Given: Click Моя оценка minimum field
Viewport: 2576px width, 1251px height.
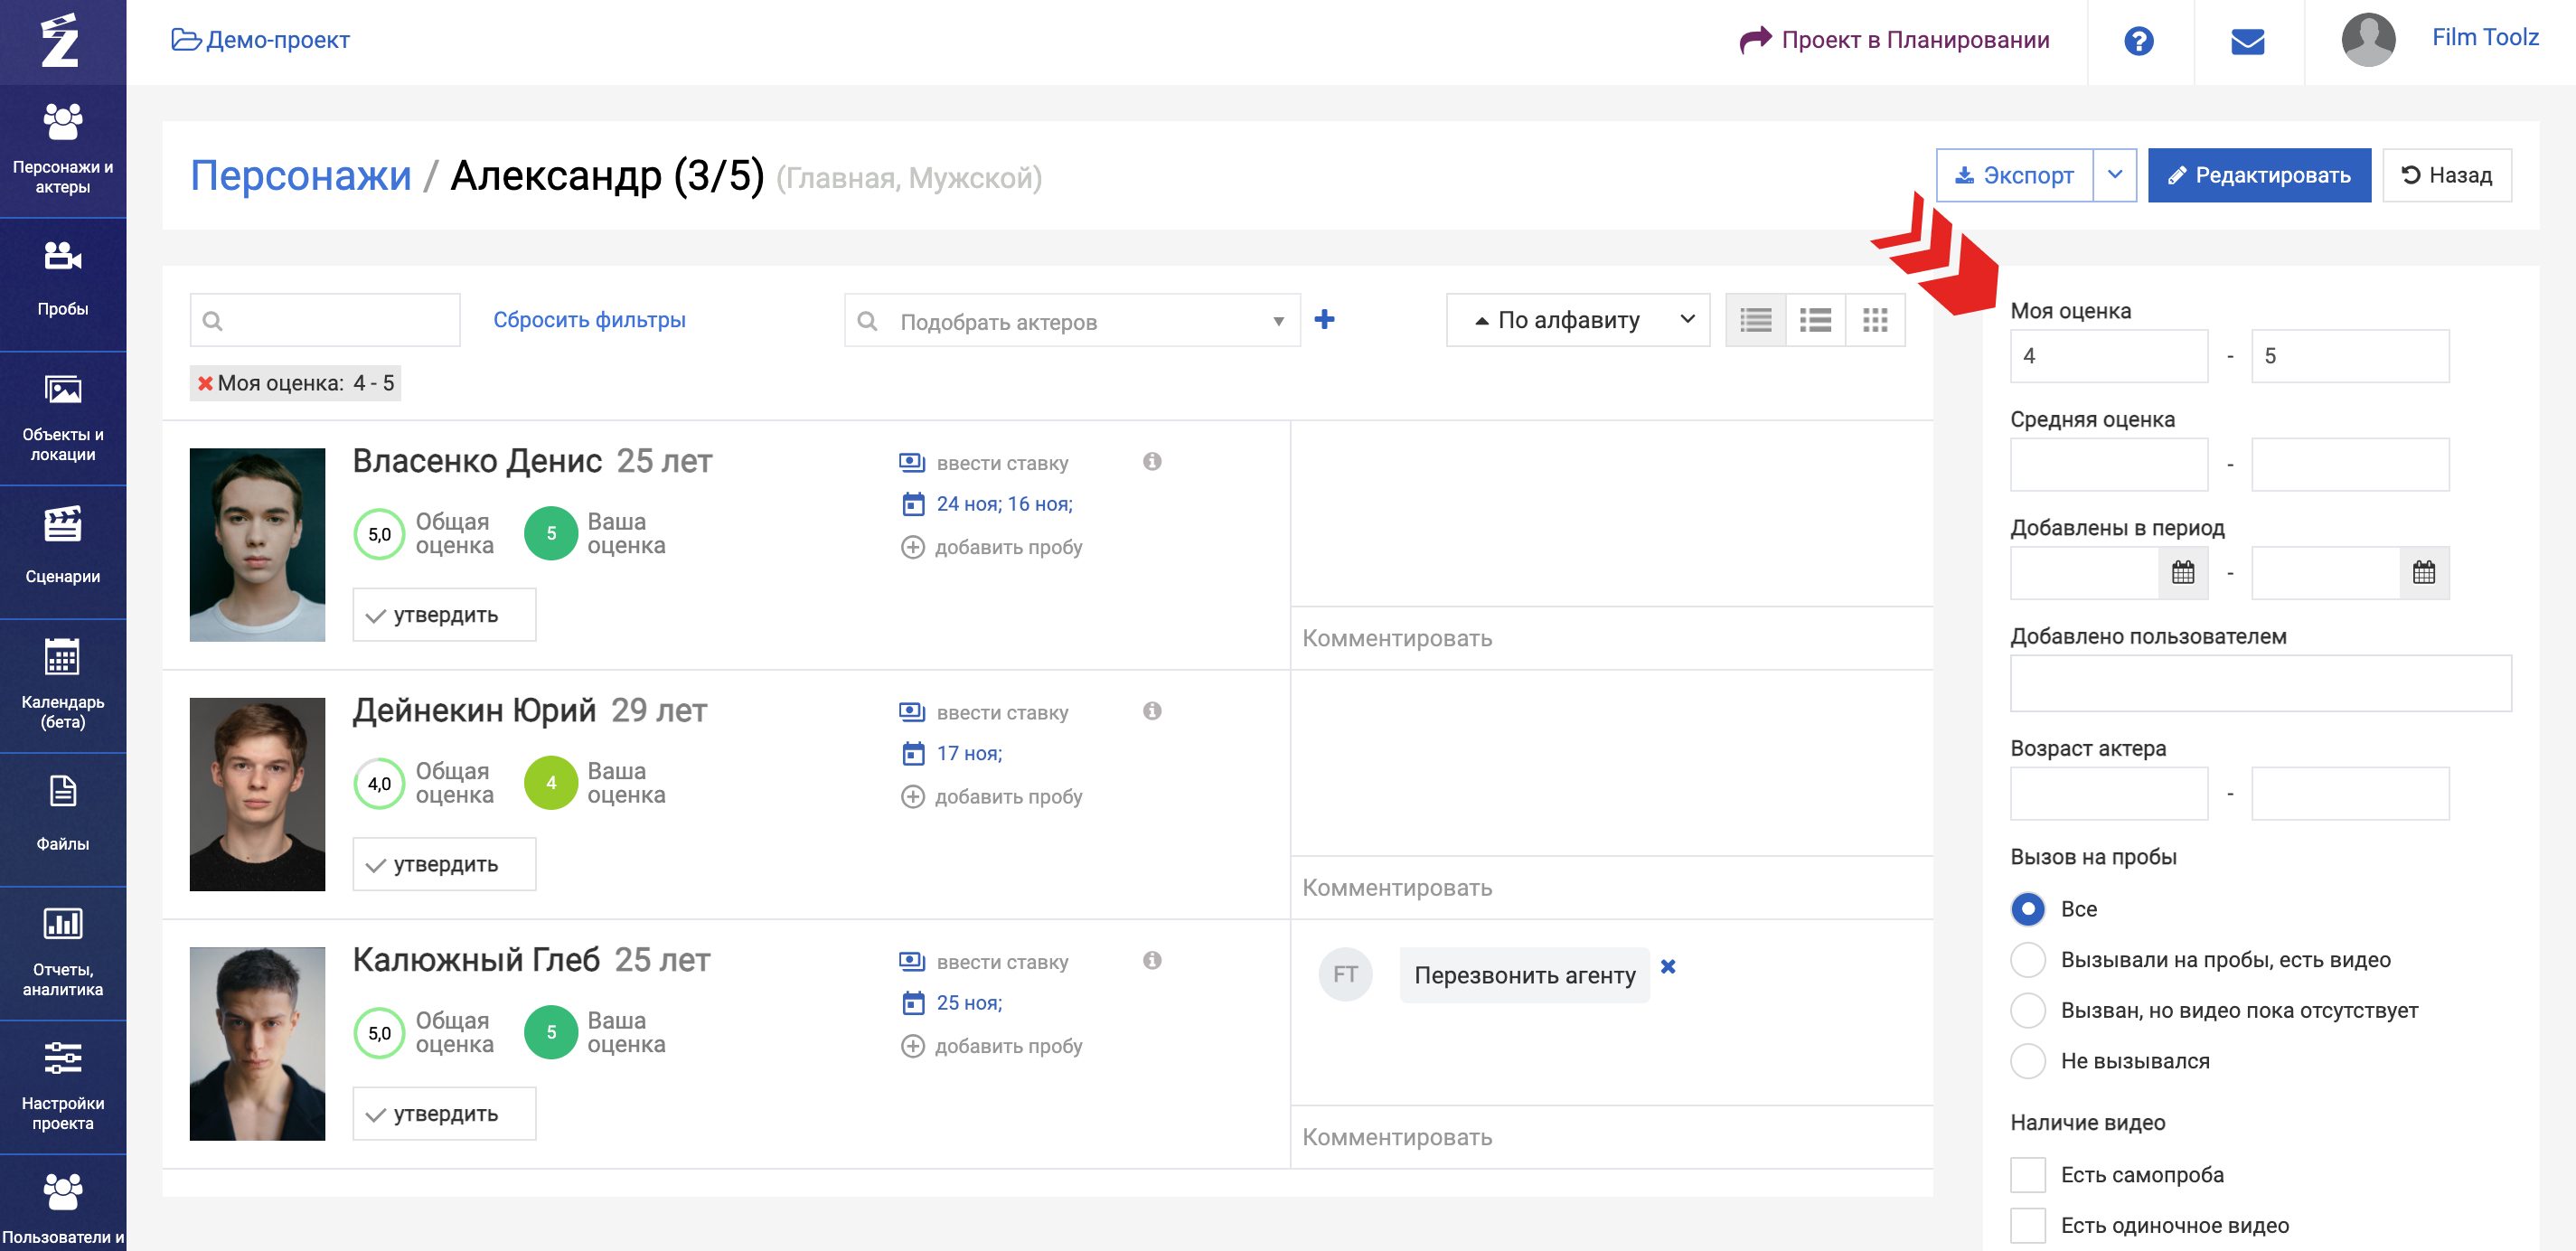Looking at the screenshot, I should pyautogui.click(x=2109, y=356).
